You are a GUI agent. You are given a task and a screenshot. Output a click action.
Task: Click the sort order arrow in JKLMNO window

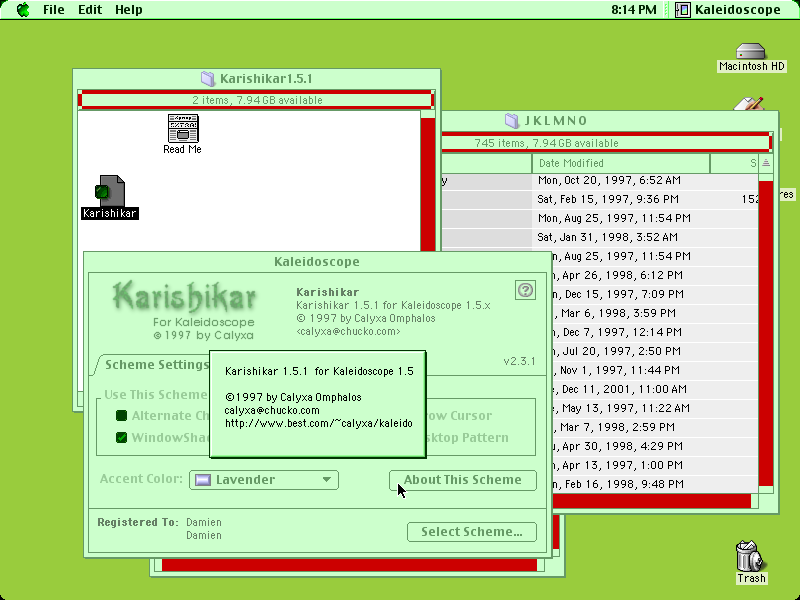coord(766,163)
